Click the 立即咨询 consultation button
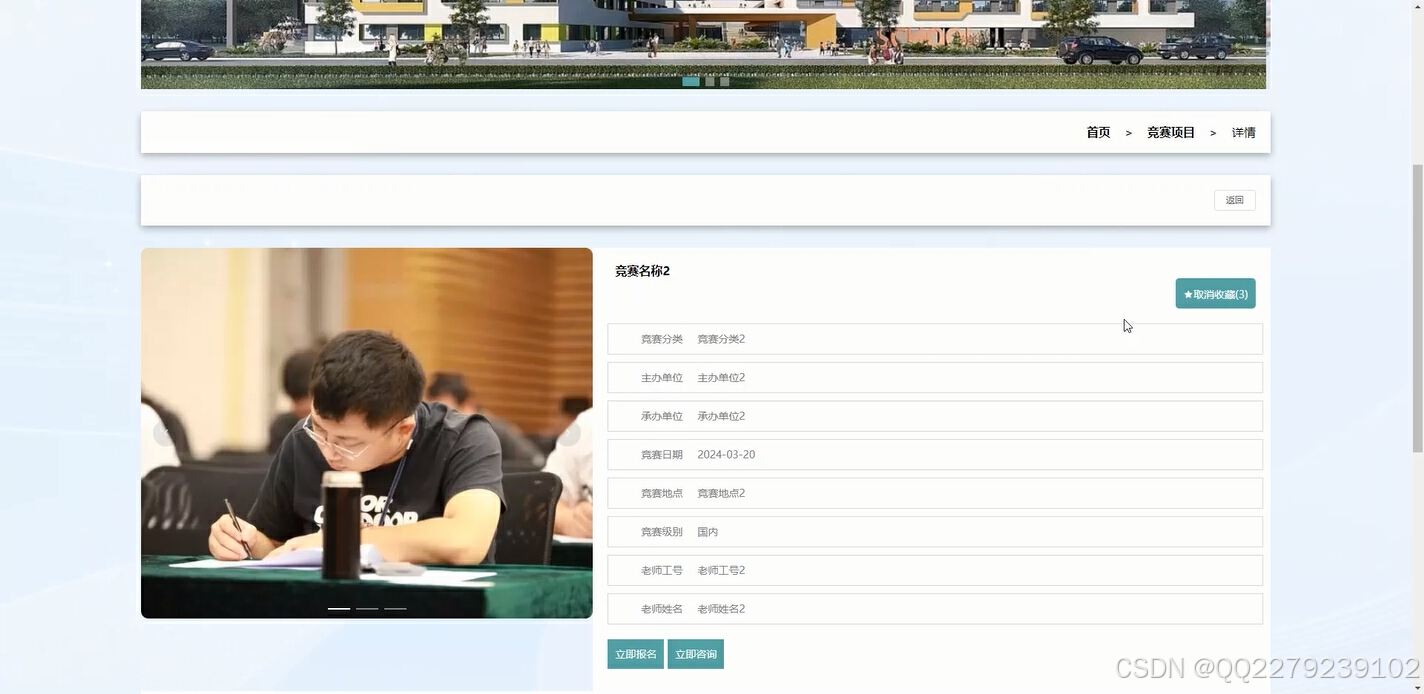 pos(696,653)
